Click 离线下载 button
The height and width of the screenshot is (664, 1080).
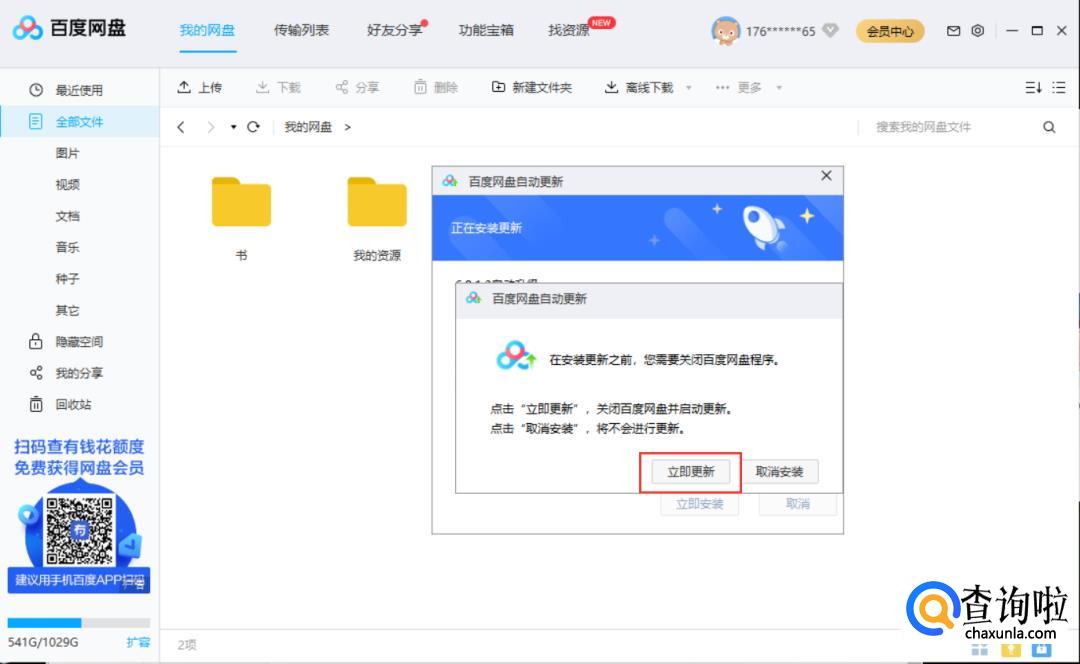[639, 87]
